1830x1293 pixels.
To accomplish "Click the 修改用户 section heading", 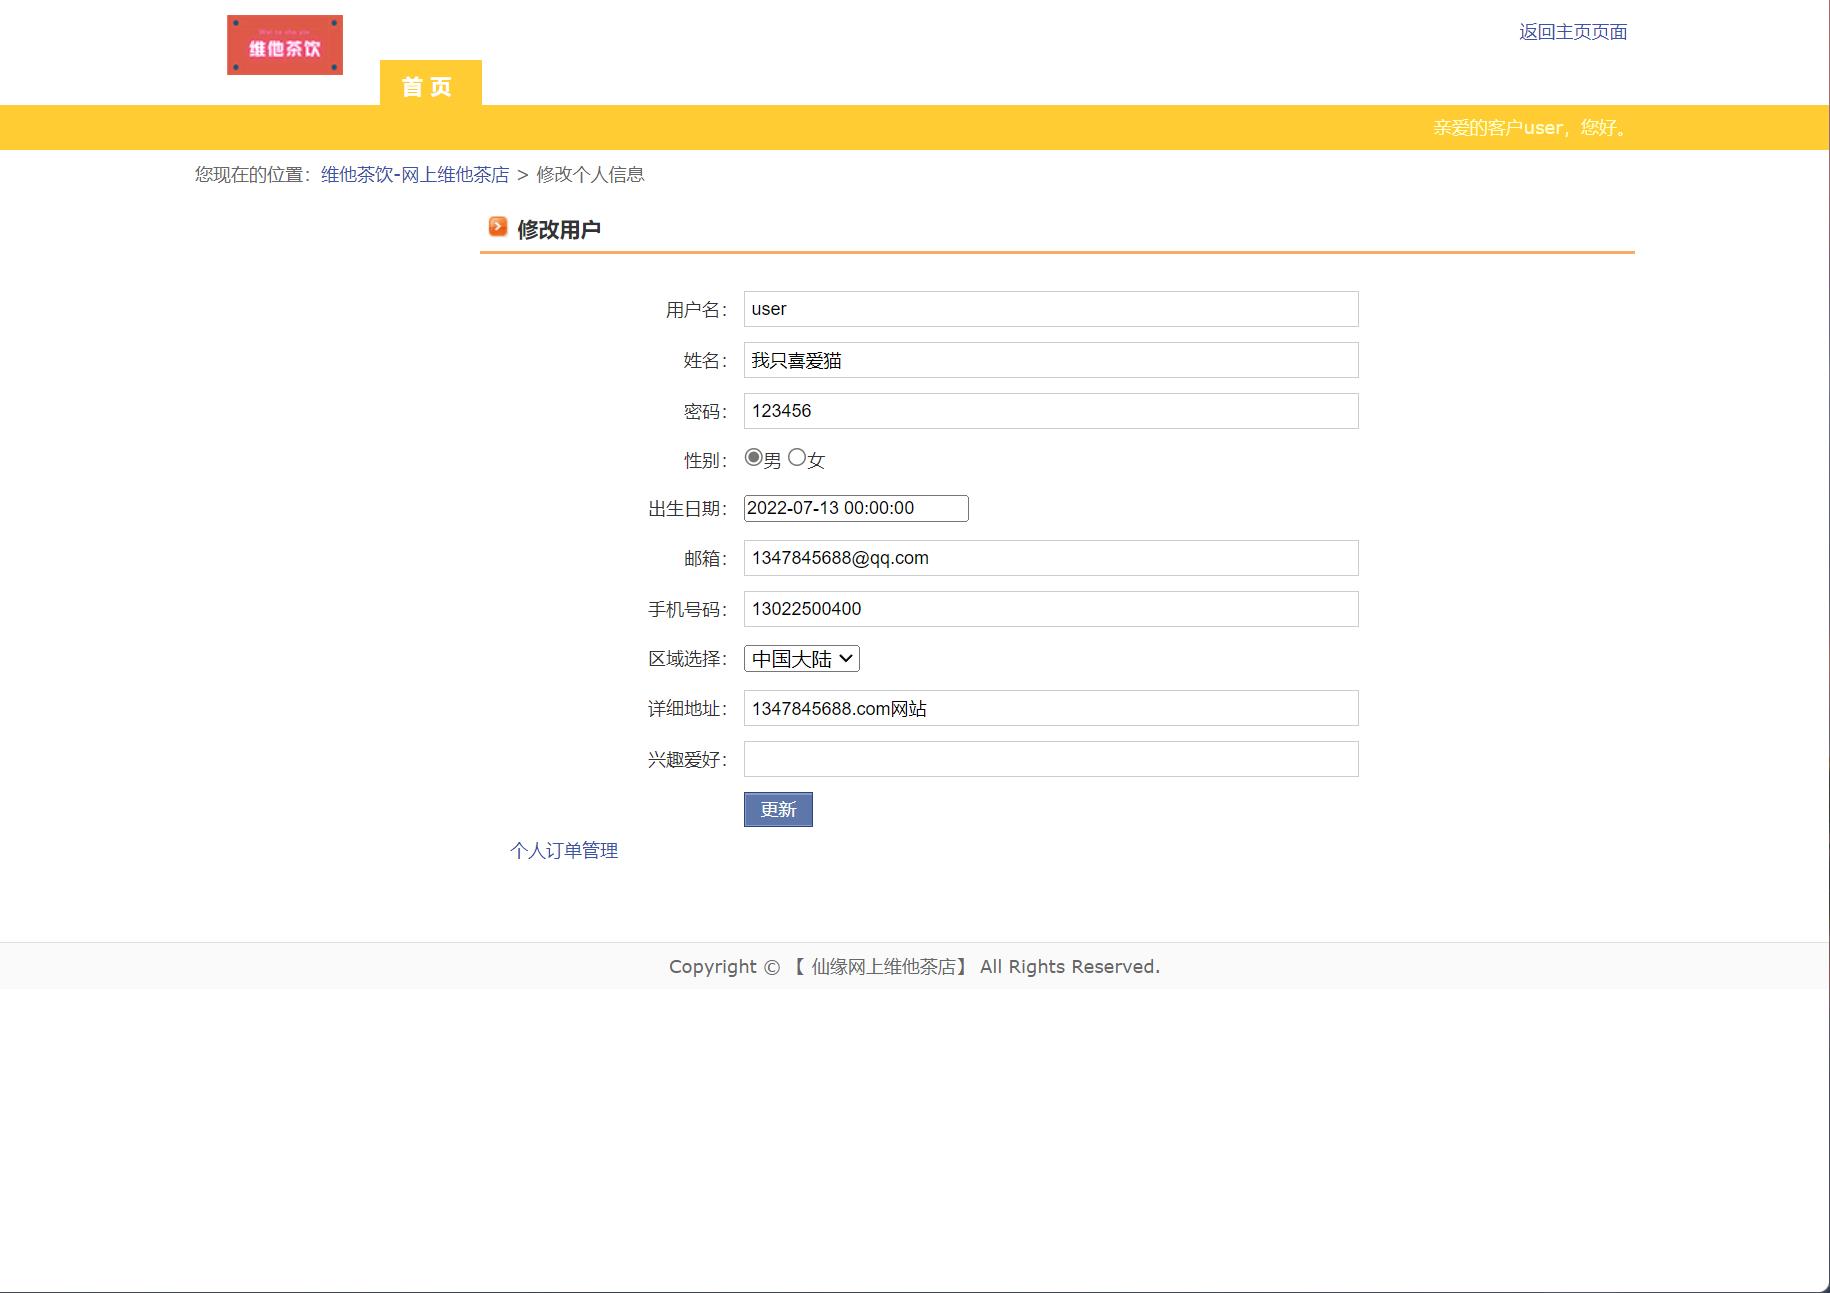I will (x=561, y=228).
